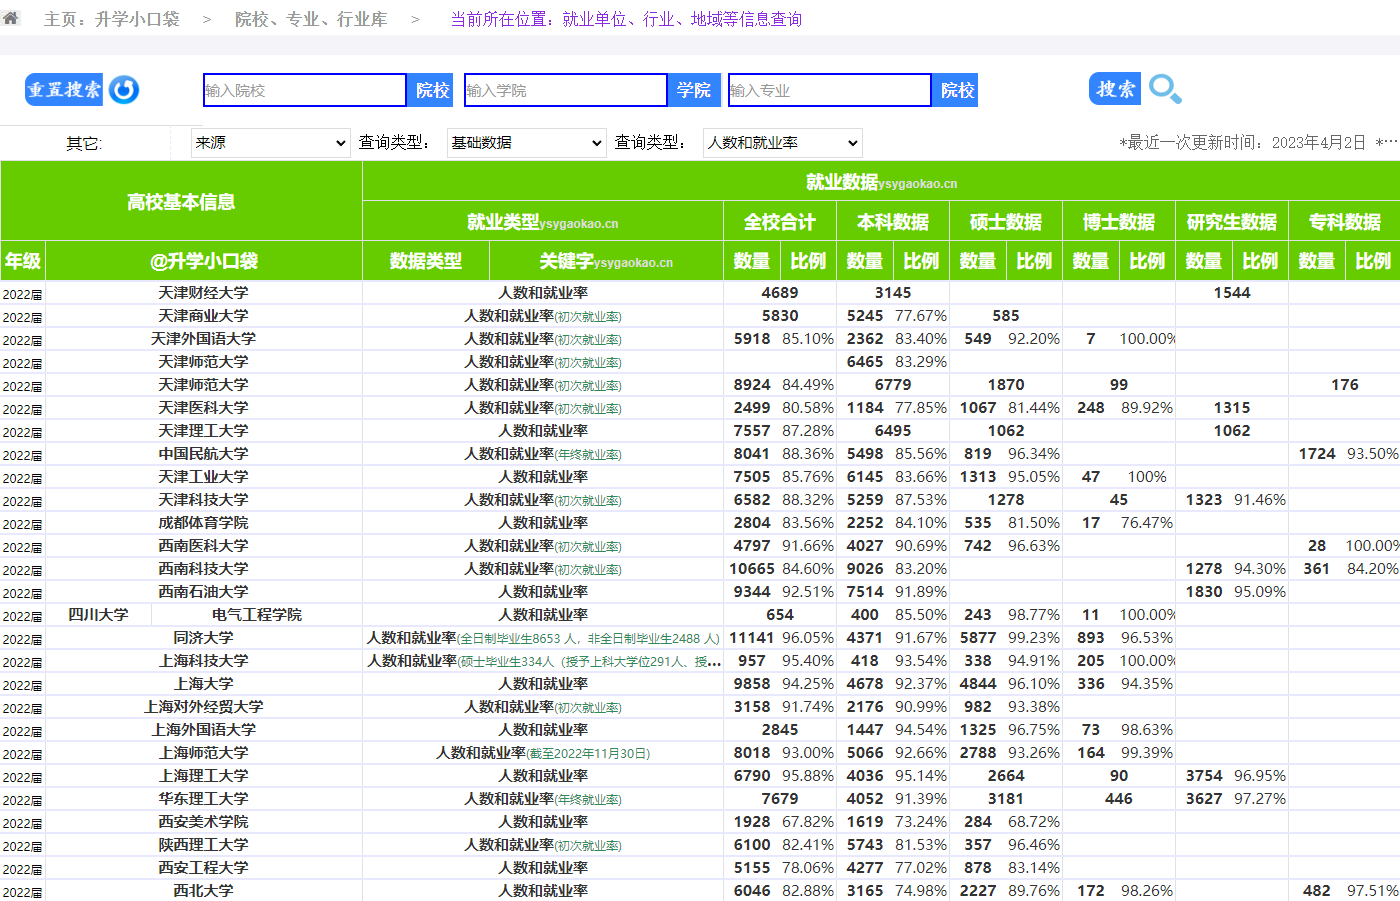Click 院校 button beside the major input
Screen dimensions: 1400x901
957,90
